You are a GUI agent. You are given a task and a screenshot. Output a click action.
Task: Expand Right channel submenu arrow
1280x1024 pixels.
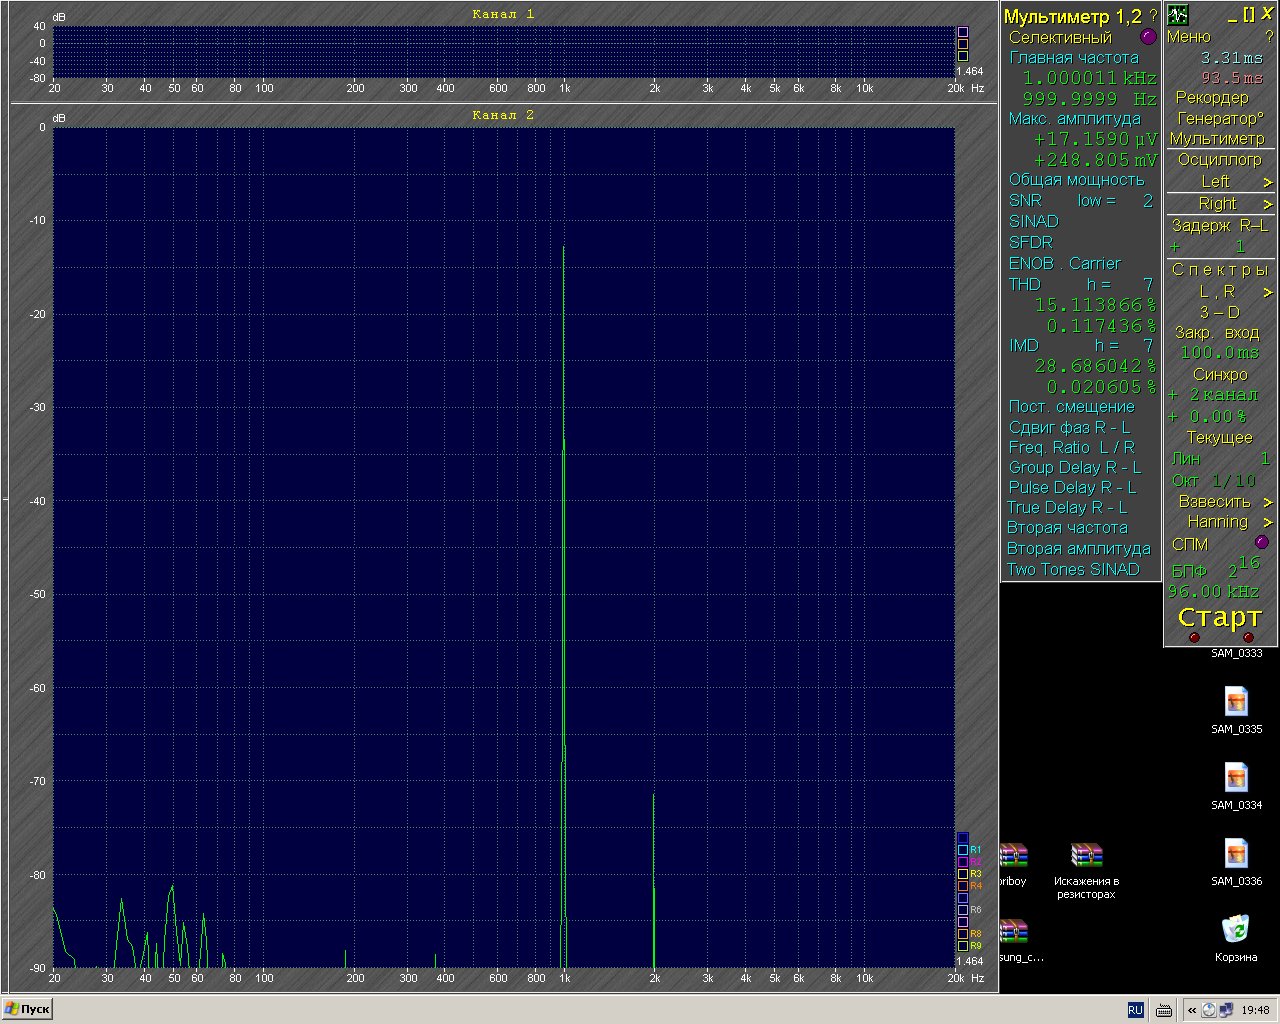coord(1268,204)
